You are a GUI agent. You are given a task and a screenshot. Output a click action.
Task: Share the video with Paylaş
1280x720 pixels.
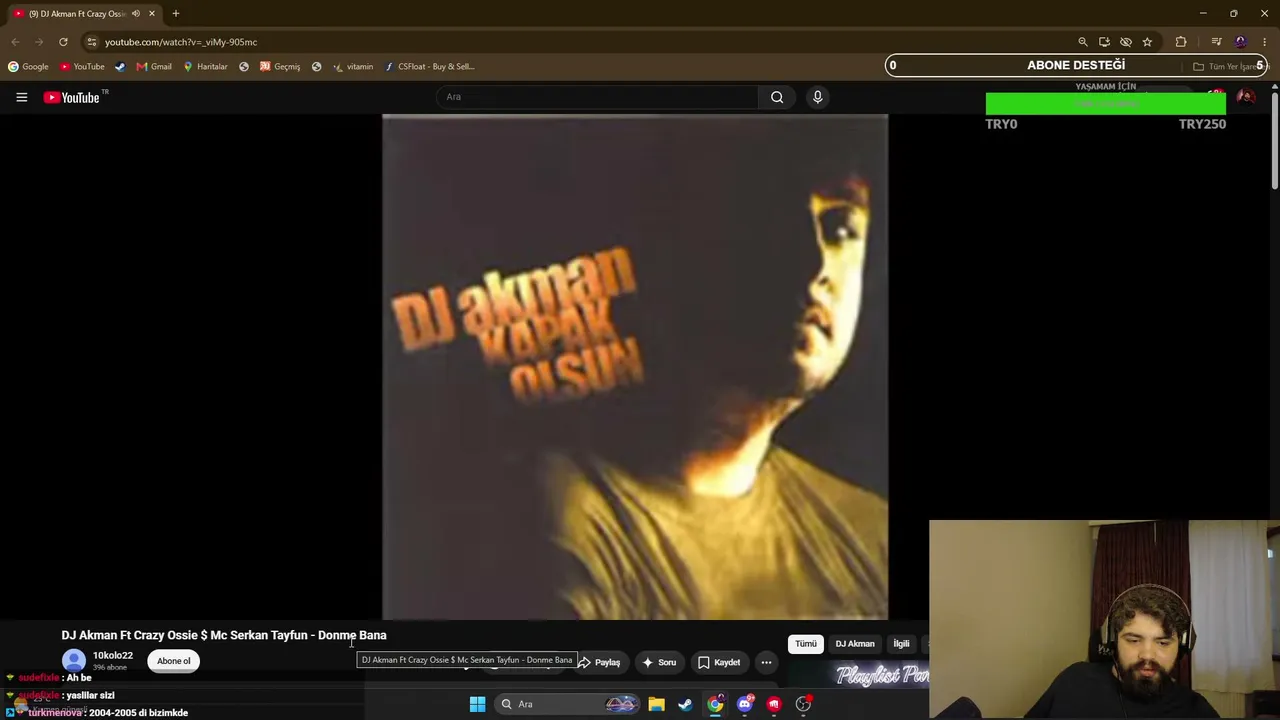click(599, 662)
